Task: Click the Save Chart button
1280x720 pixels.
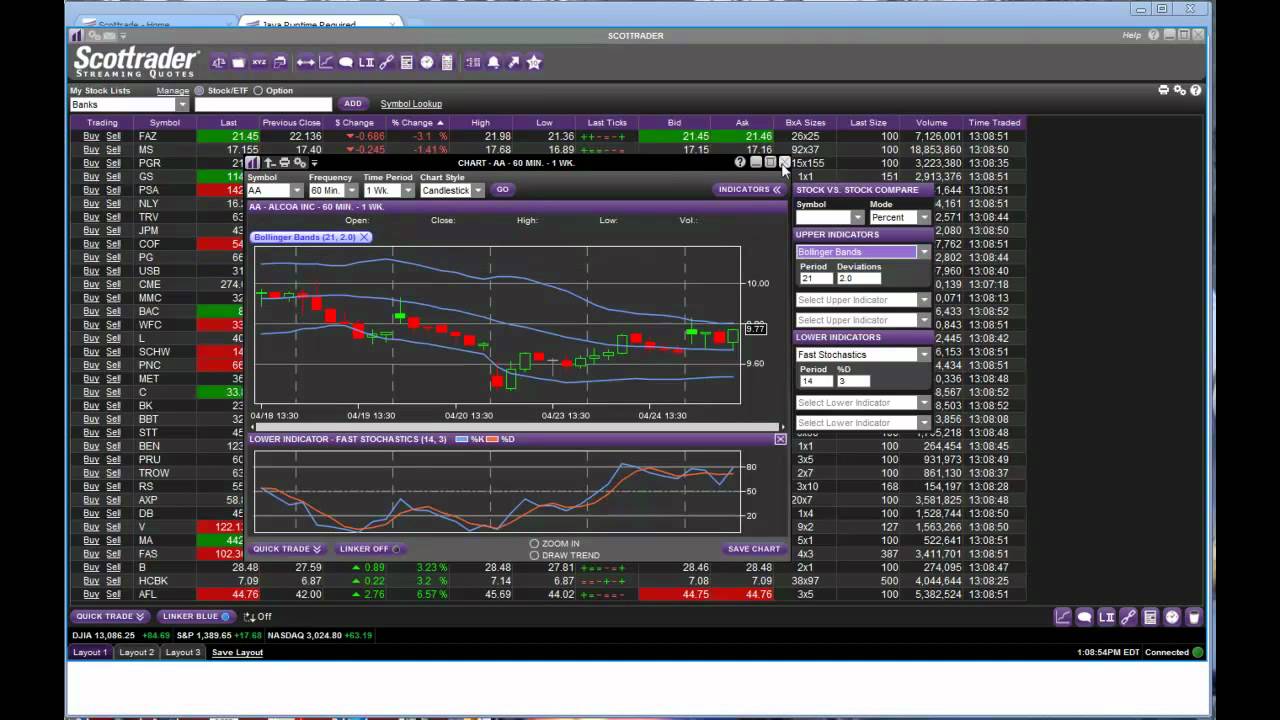Action: [x=754, y=549]
